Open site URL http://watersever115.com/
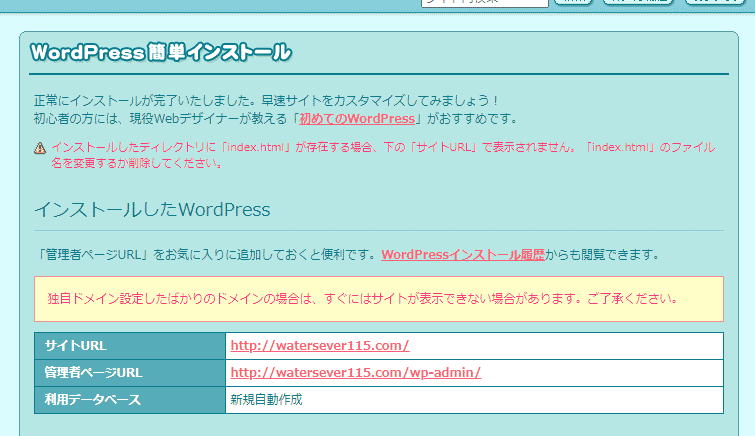This screenshot has width=755, height=436. (320, 345)
